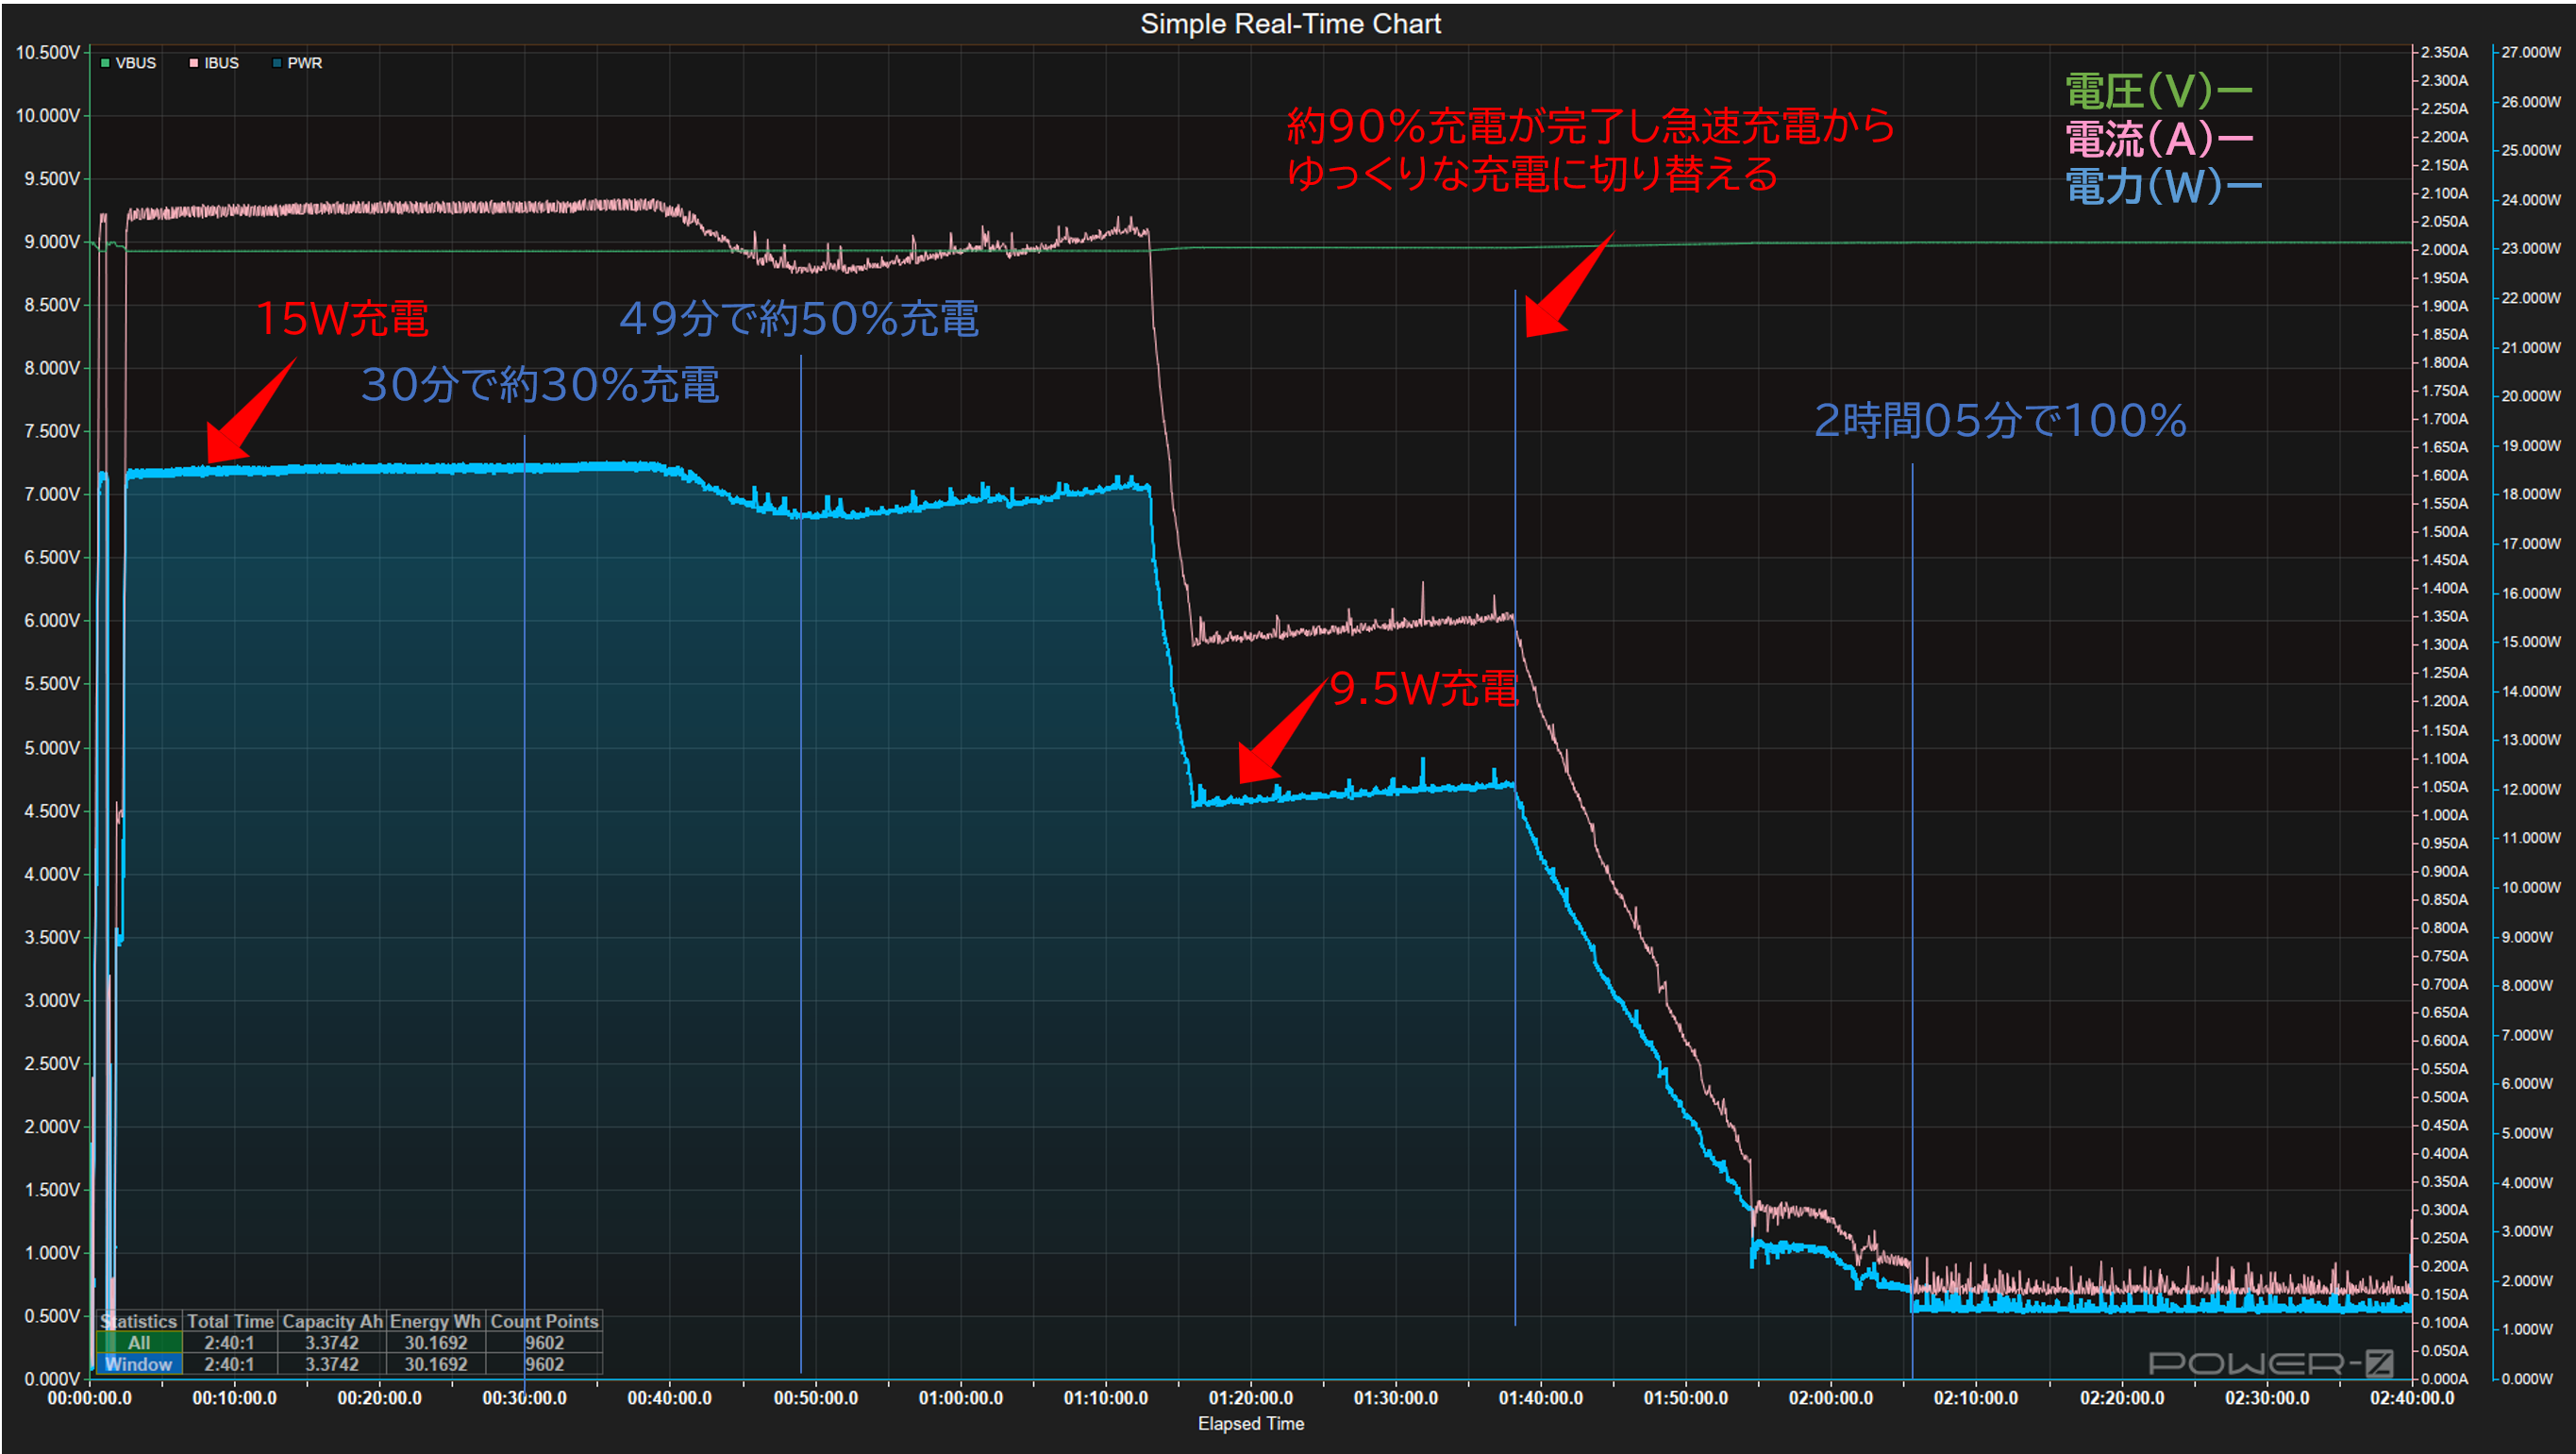Click the '30分で約30%充電' annotation text
This screenshot has width=2576, height=1454.
pyautogui.click(x=540, y=385)
